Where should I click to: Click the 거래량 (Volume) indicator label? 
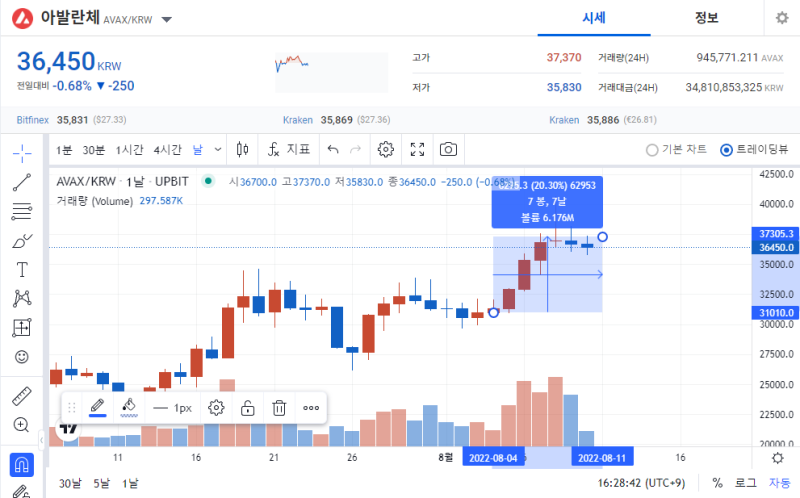pyautogui.click(x=95, y=201)
